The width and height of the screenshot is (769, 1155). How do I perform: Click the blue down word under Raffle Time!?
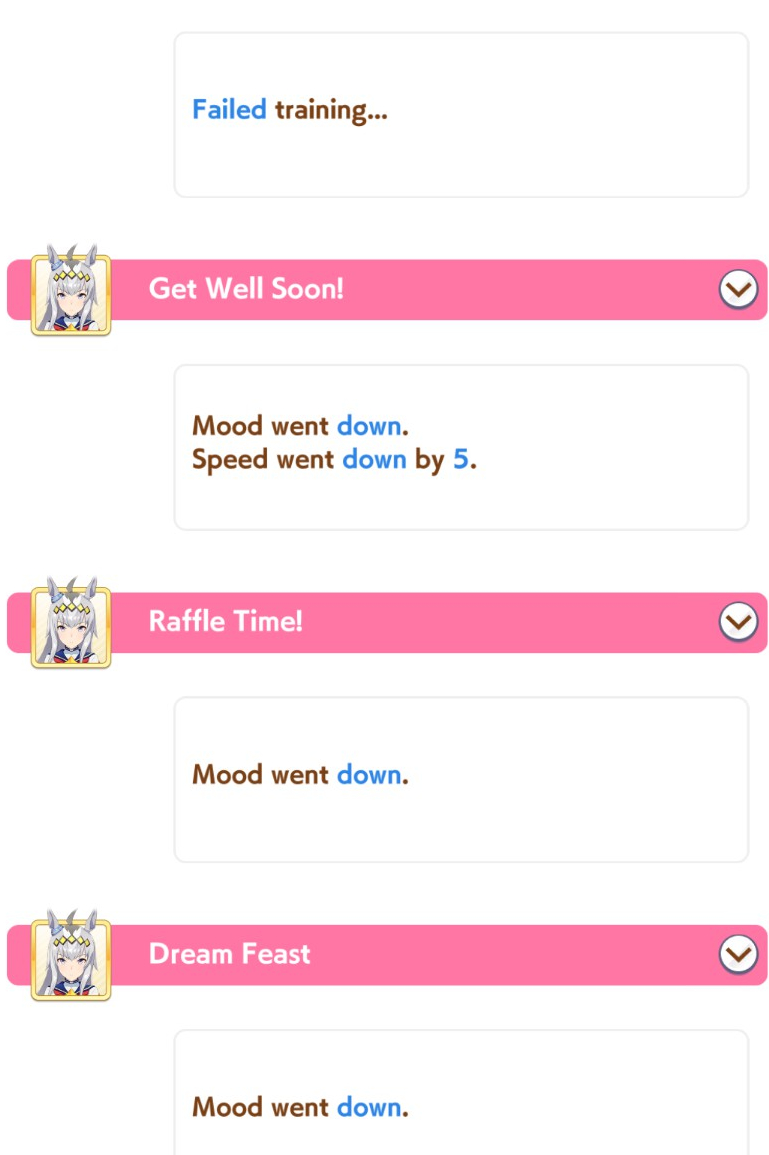[x=369, y=776]
